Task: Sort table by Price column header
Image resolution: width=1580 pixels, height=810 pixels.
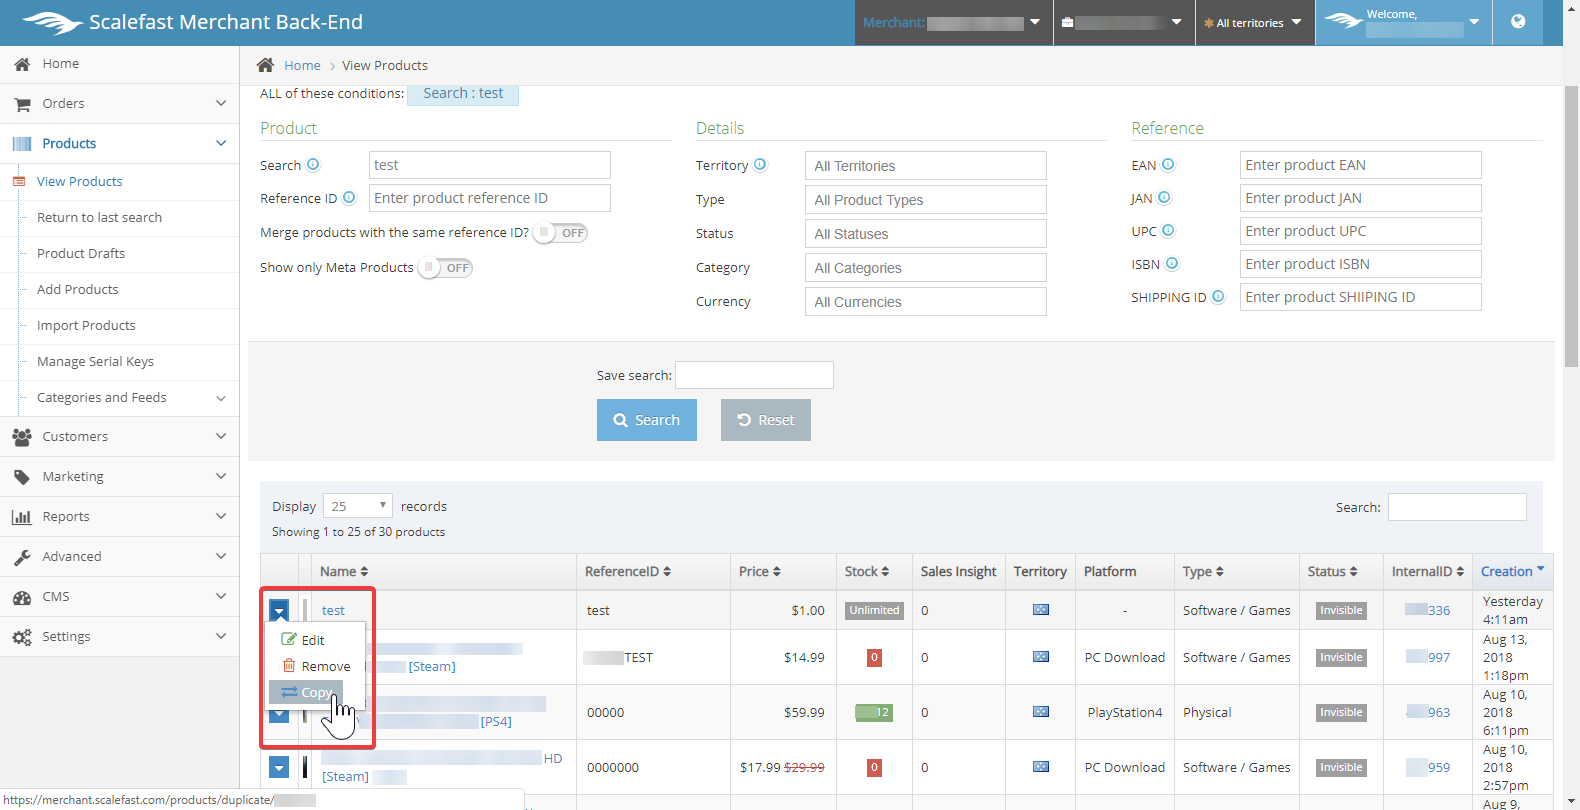Action: pos(759,572)
